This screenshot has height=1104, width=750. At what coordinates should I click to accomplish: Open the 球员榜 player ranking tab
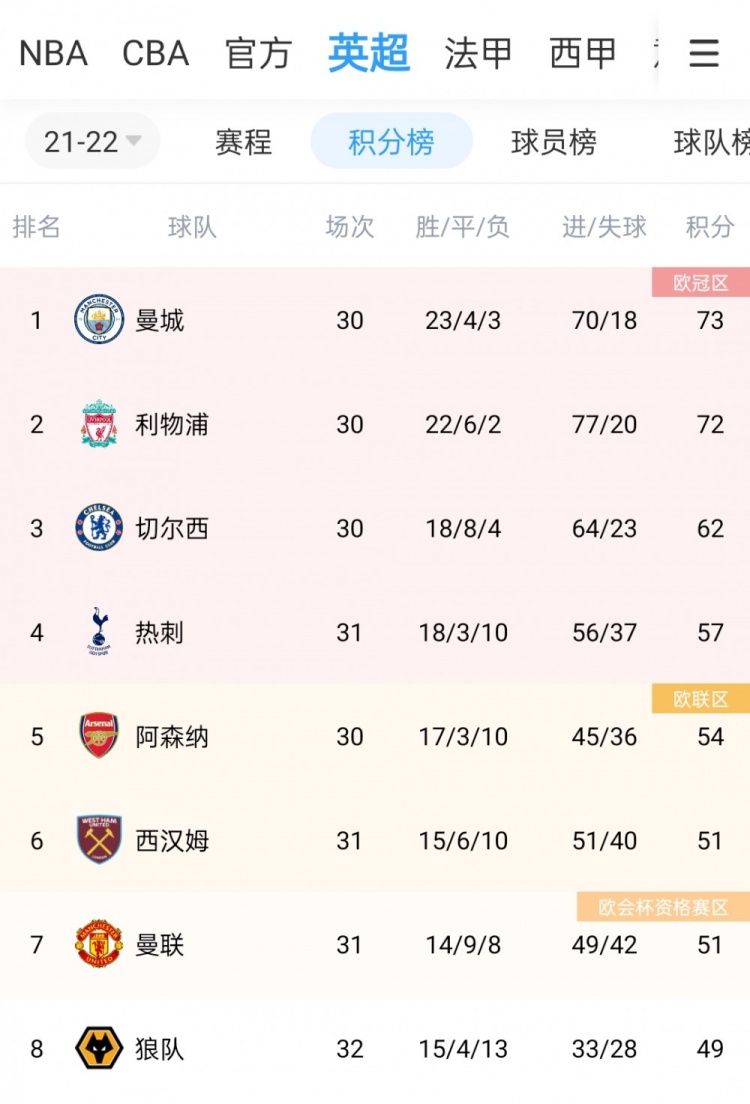point(554,142)
